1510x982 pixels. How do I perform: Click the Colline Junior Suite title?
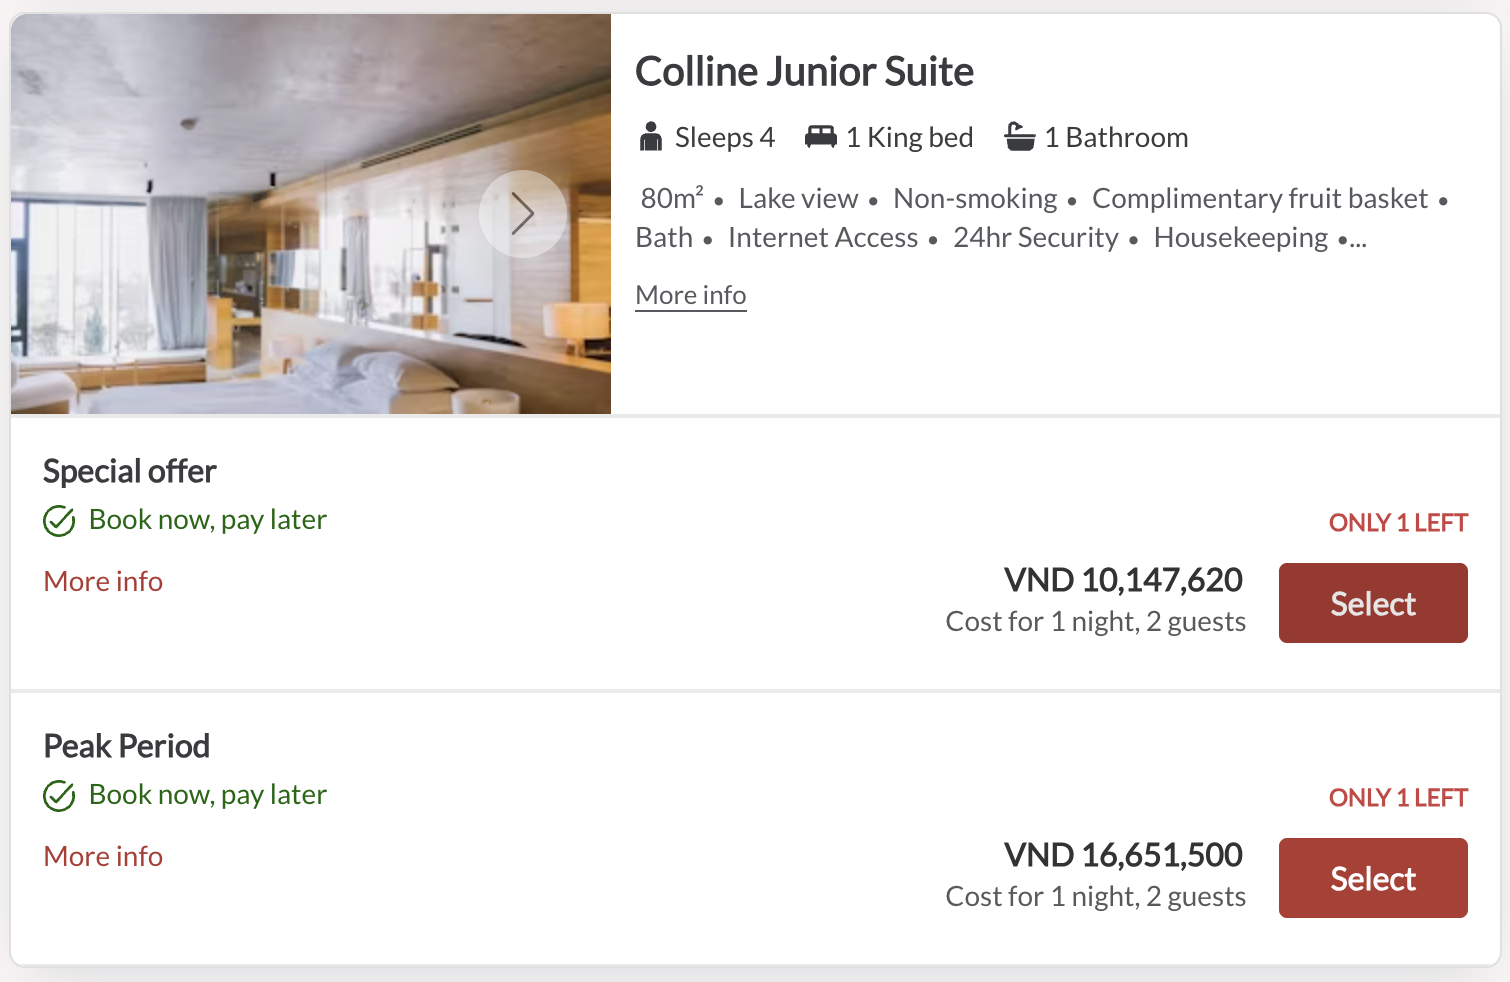tap(804, 71)
